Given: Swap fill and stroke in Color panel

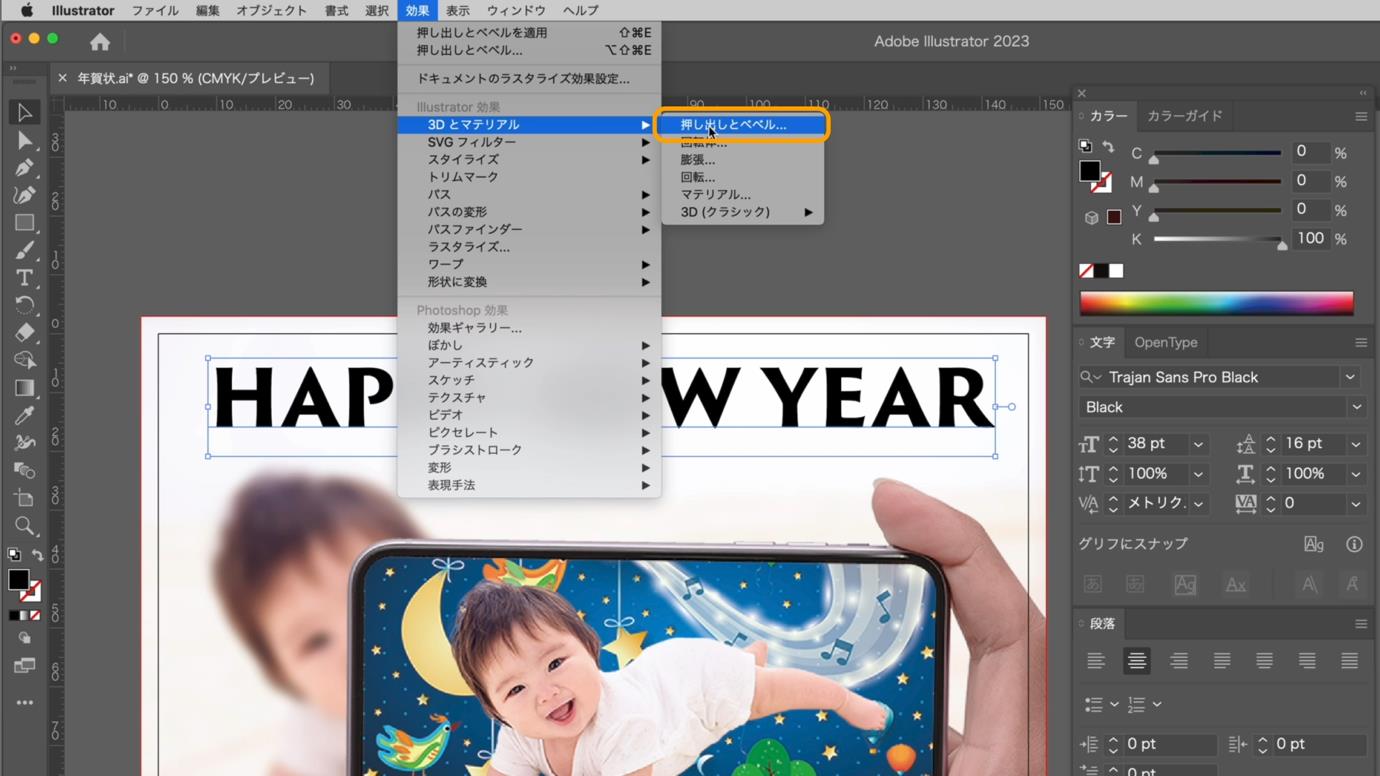Looking at the screenshot, I should point(1108,147).
